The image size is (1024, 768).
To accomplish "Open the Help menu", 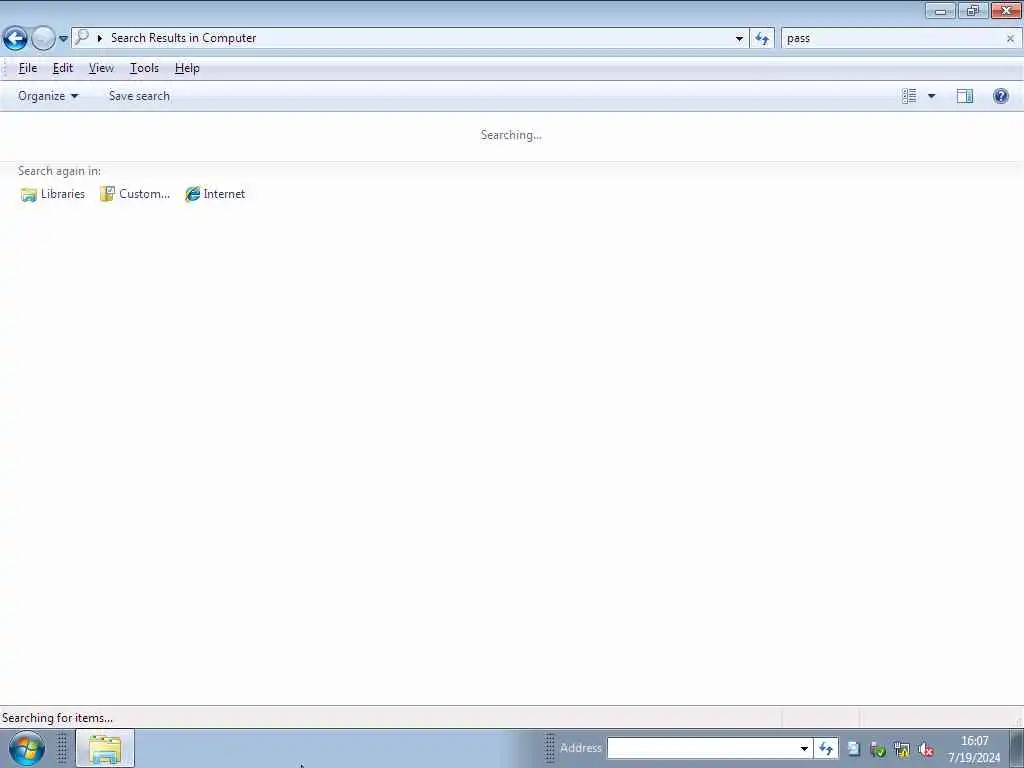I will 187,68.
